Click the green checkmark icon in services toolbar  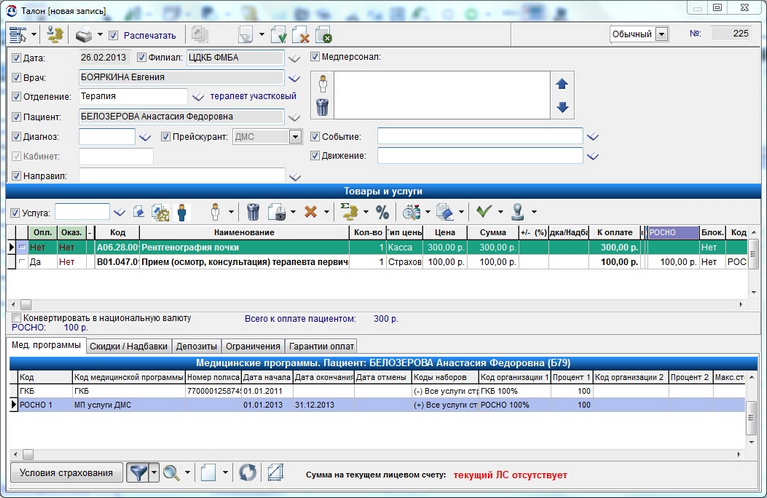tap(484, 211)
